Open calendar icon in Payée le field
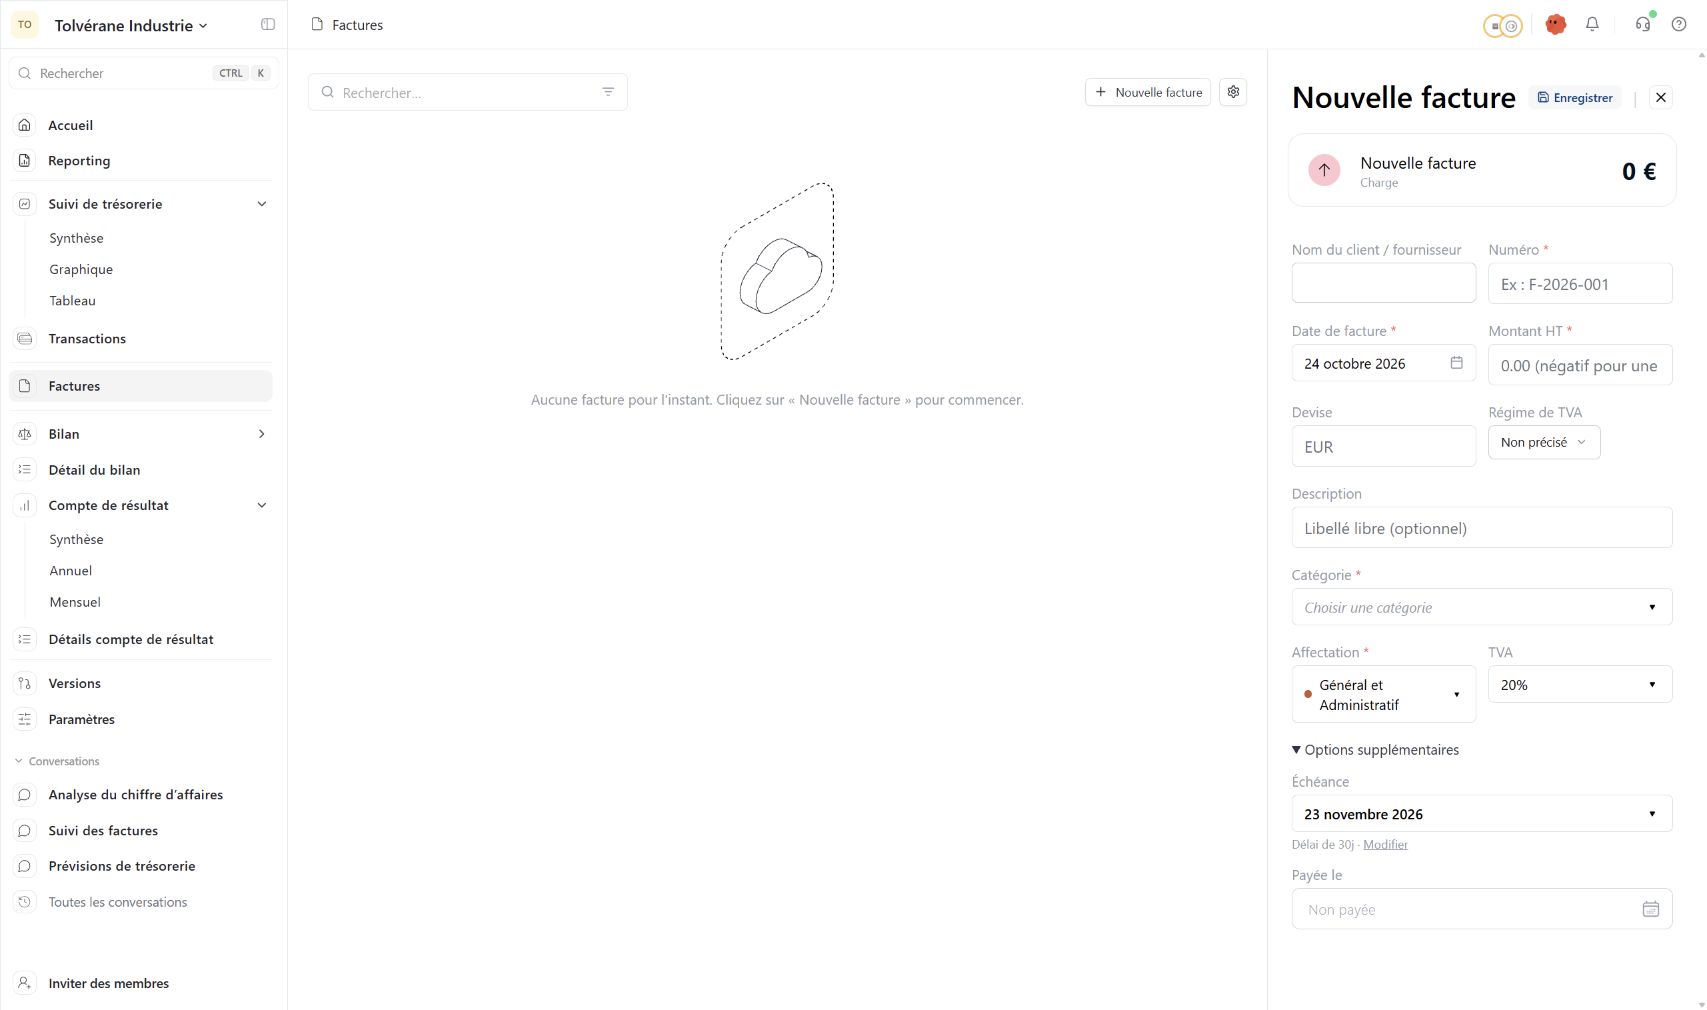 1650,909
